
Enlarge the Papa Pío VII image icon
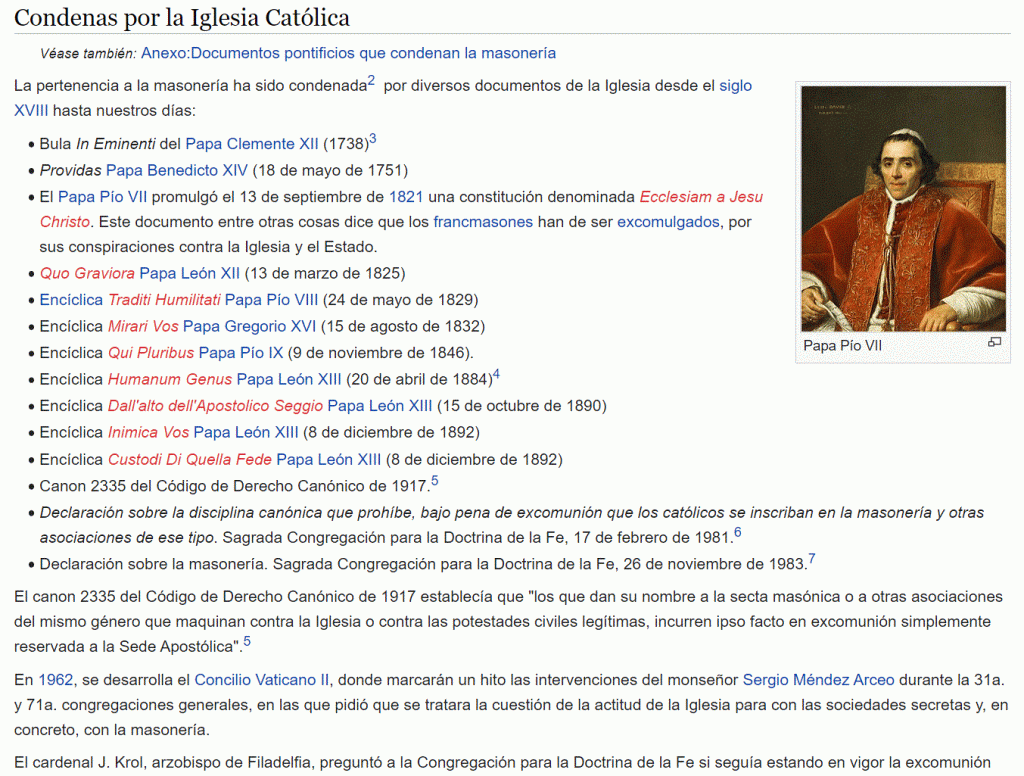click(994, 342)
